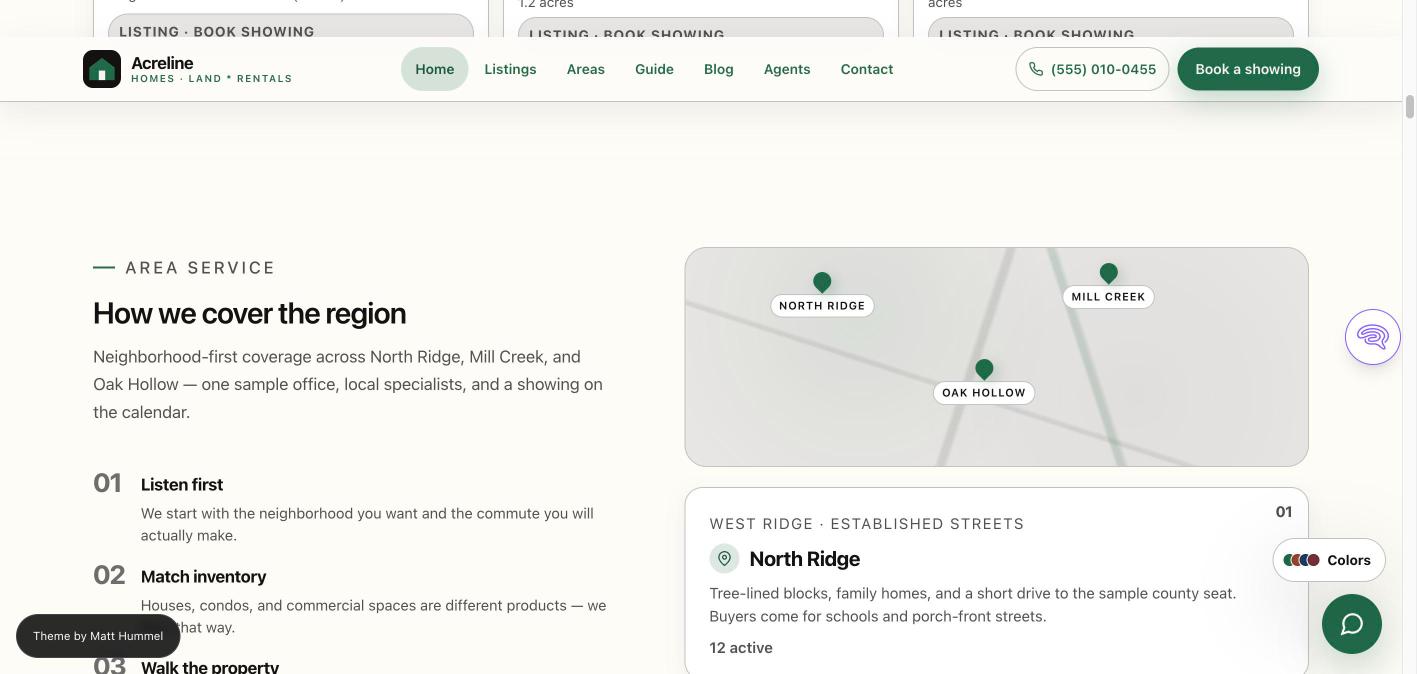Open the Colors palette picker
1417x674 pixels.
pos(1328,560)
